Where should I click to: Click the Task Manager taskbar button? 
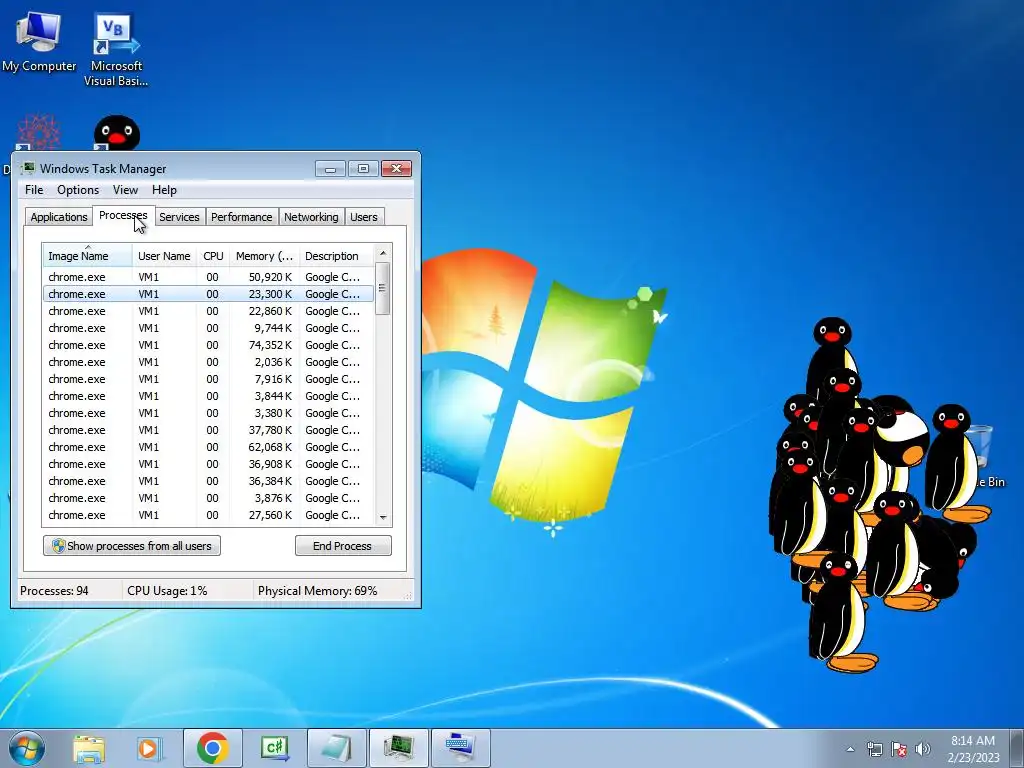click(398, 748)
